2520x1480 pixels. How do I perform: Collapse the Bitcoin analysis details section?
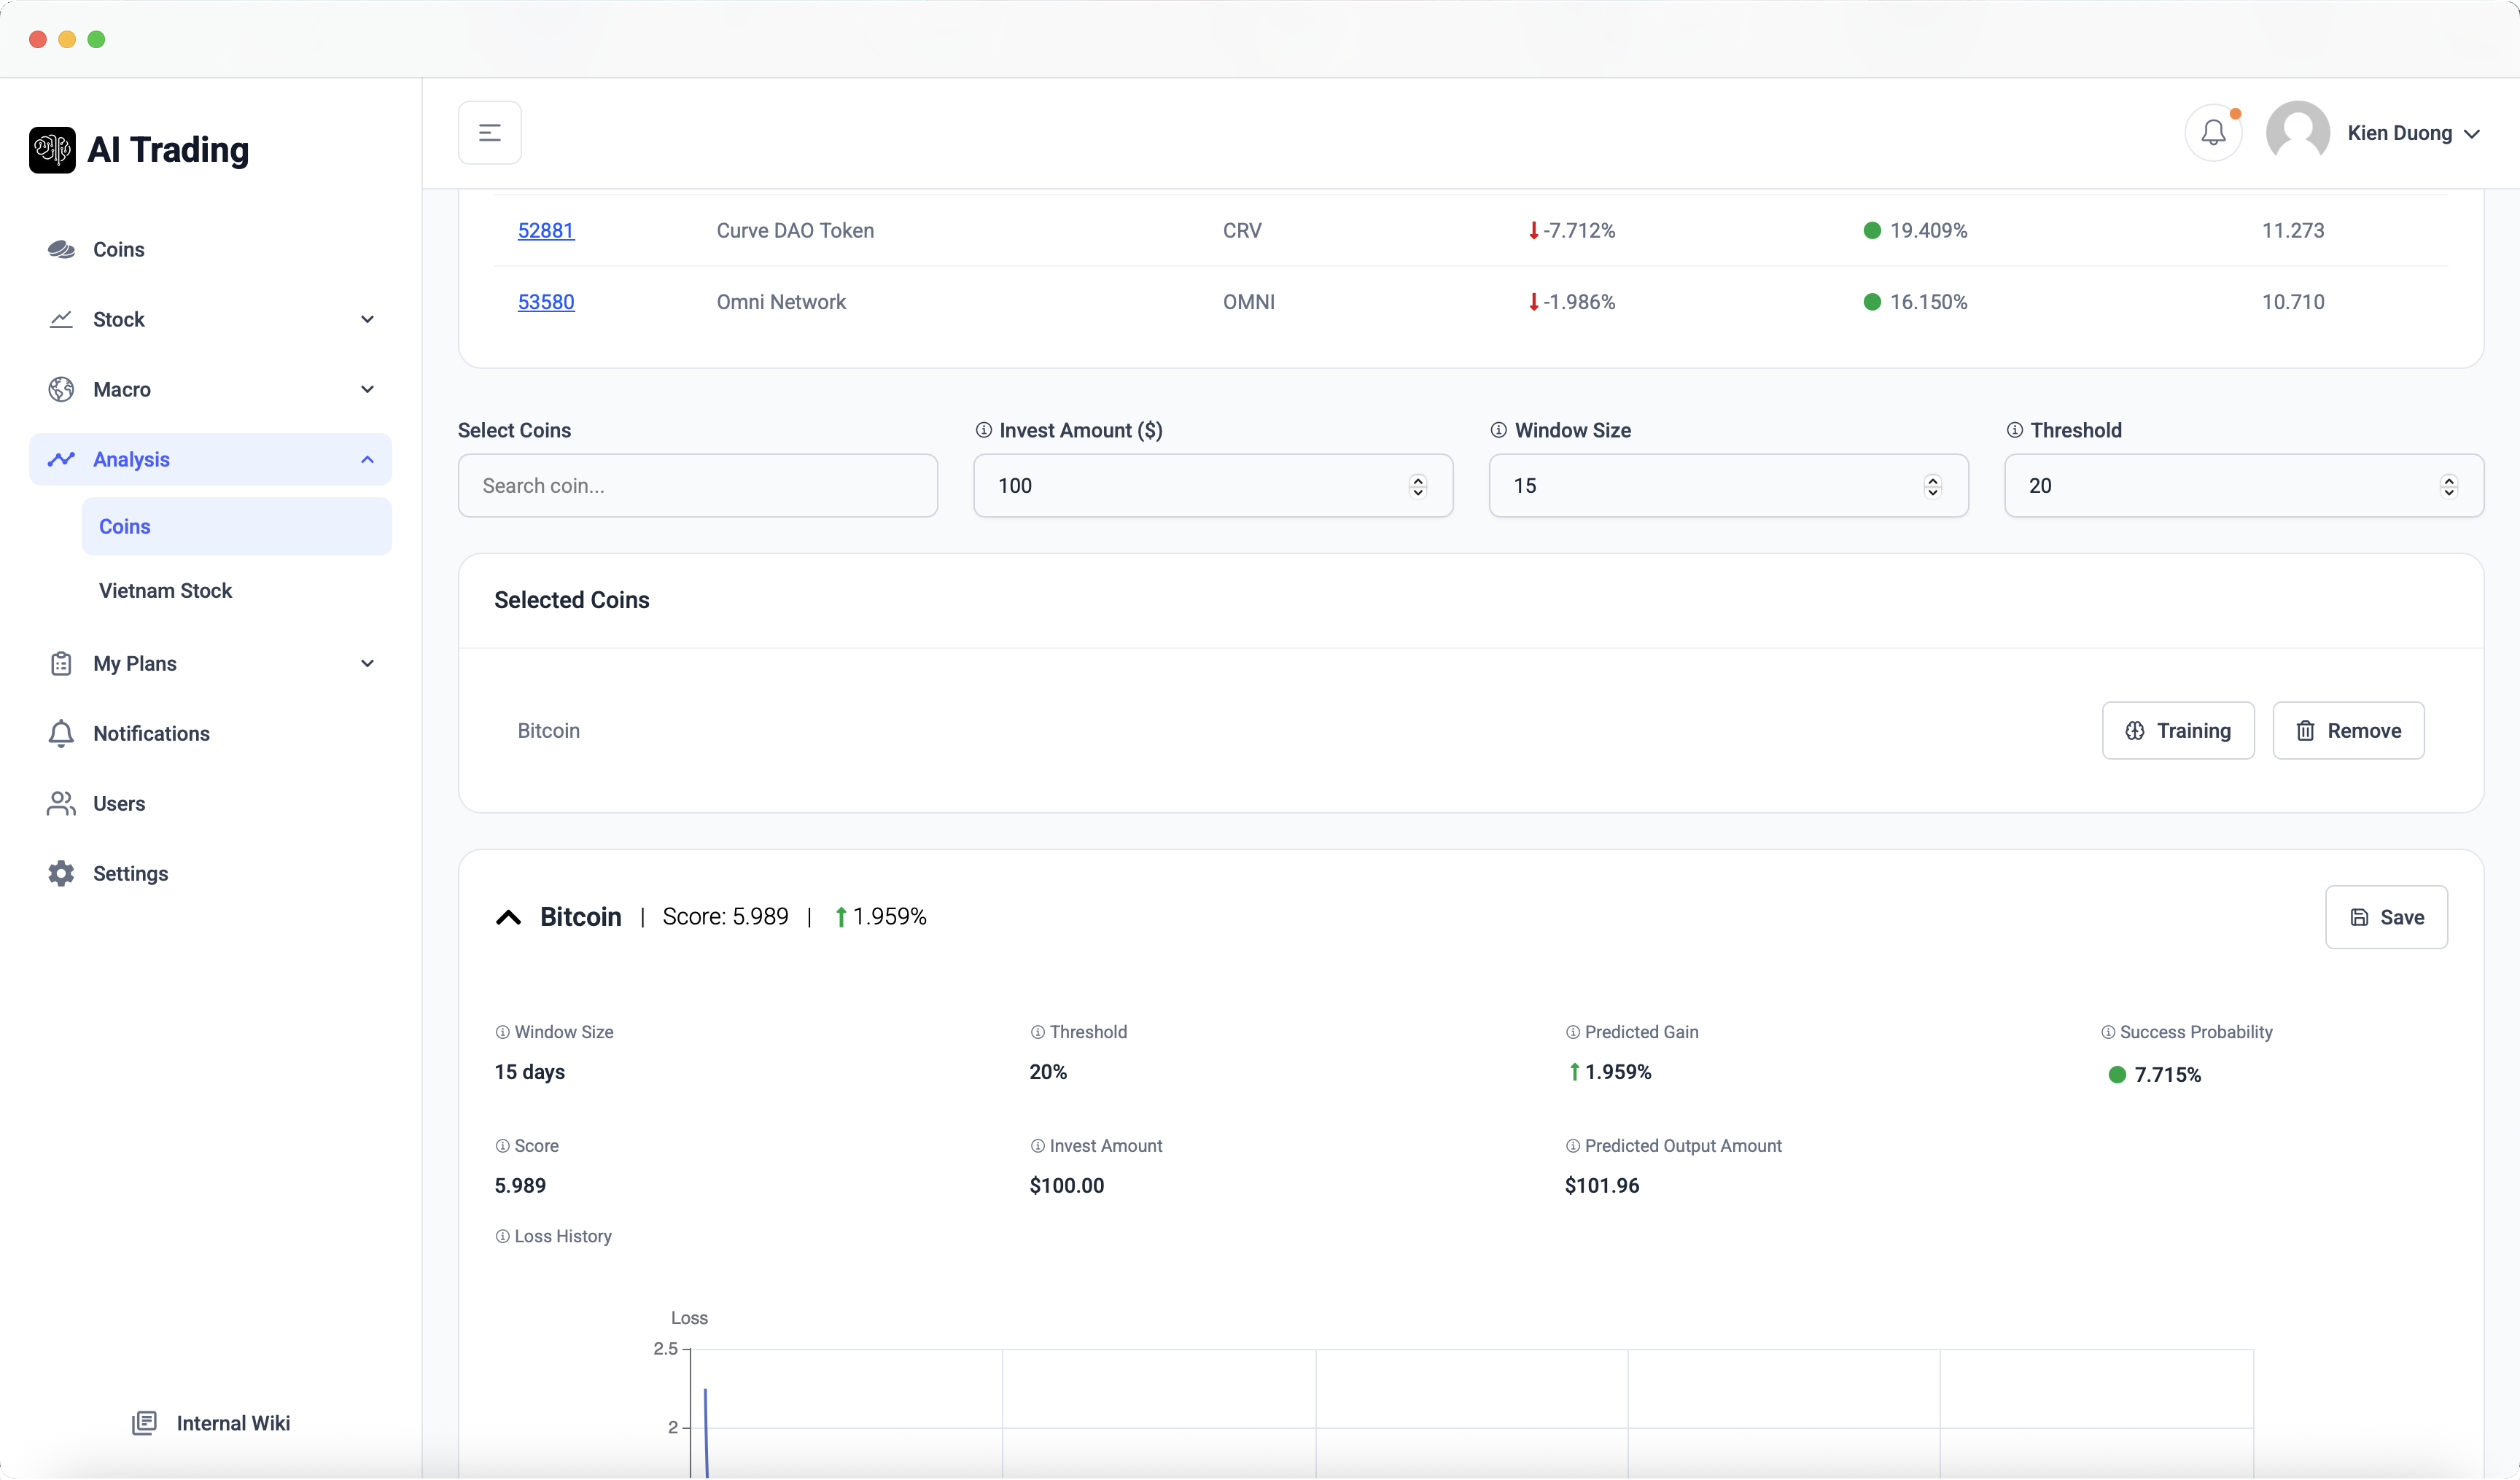(x=508, y=916)
